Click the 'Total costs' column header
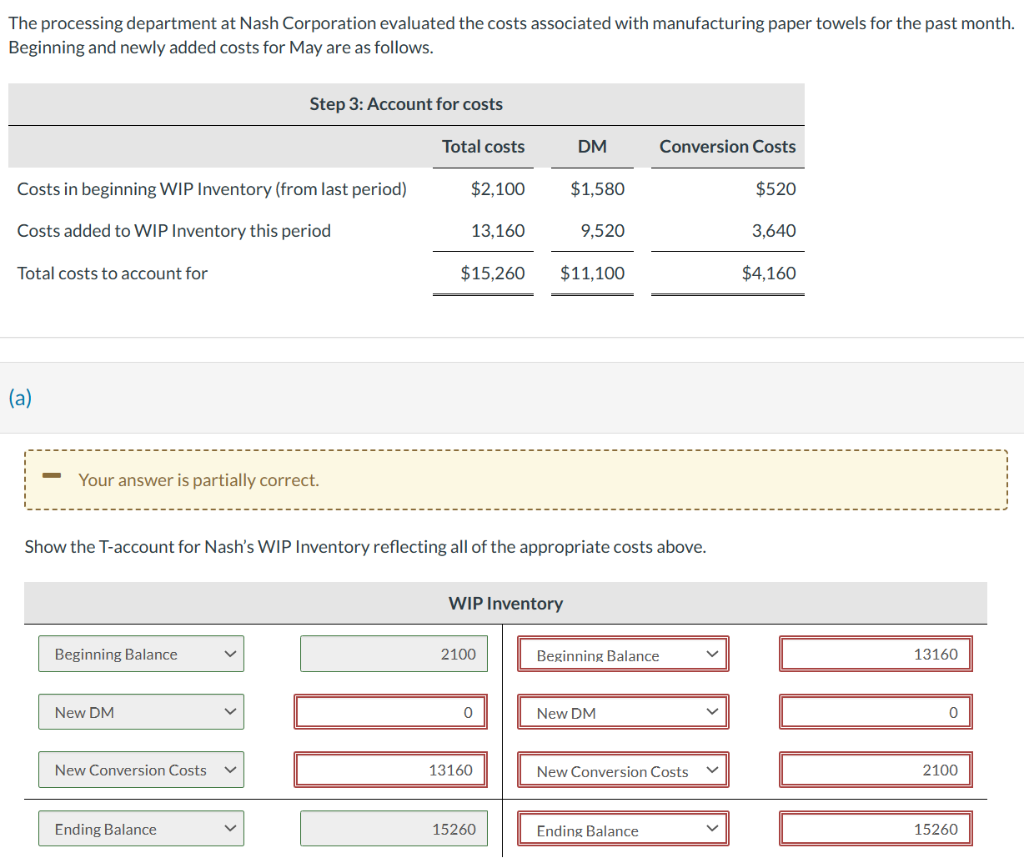This screenshot has height=858, width=1024. click(x=483, y=146)
